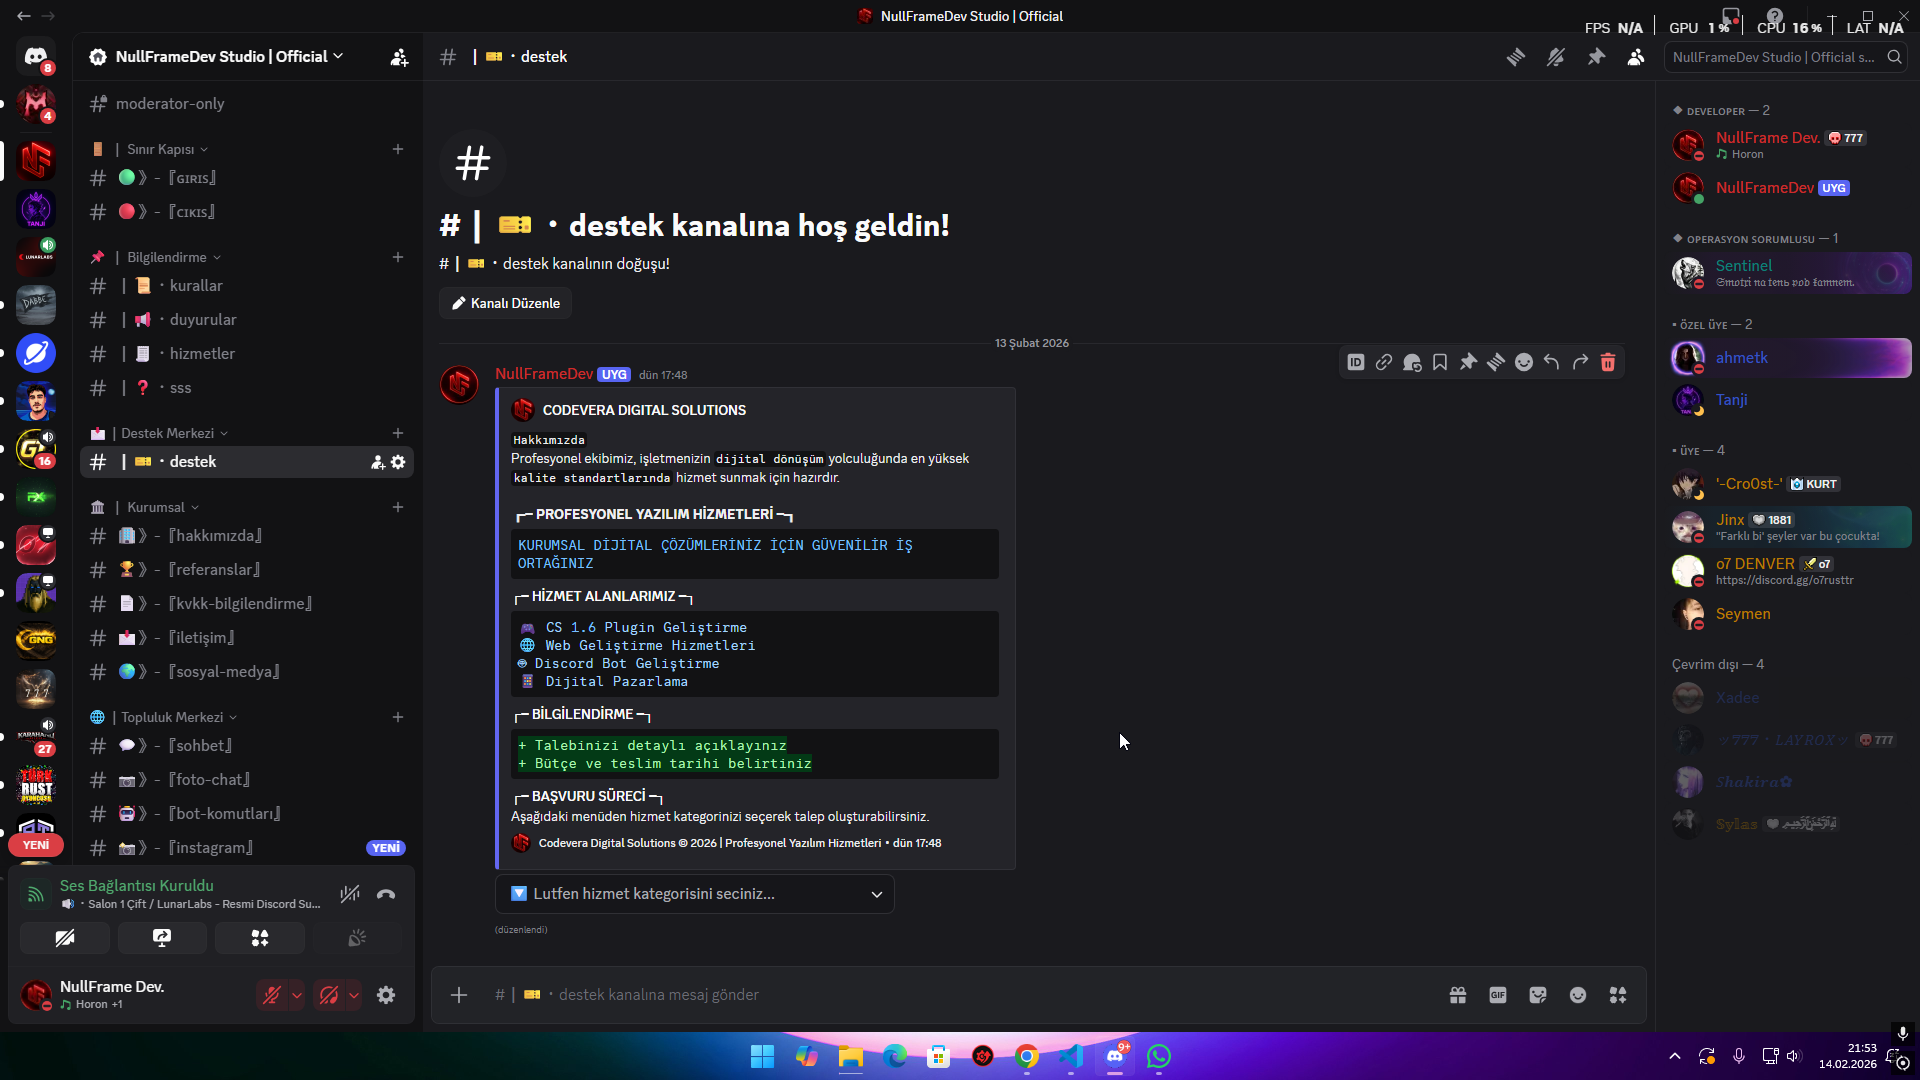Share your screen in voice panel
The image size is (1920, 1080).
(162, 938)
